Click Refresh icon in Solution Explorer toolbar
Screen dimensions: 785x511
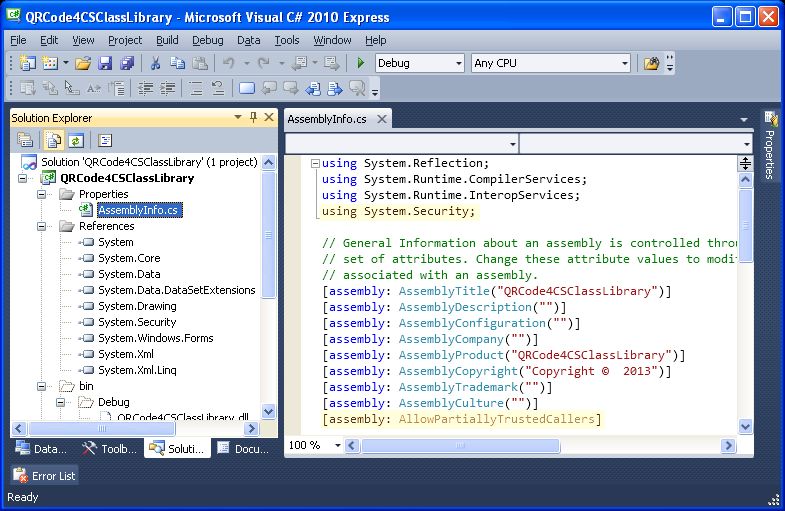click(x=76, y=141)
